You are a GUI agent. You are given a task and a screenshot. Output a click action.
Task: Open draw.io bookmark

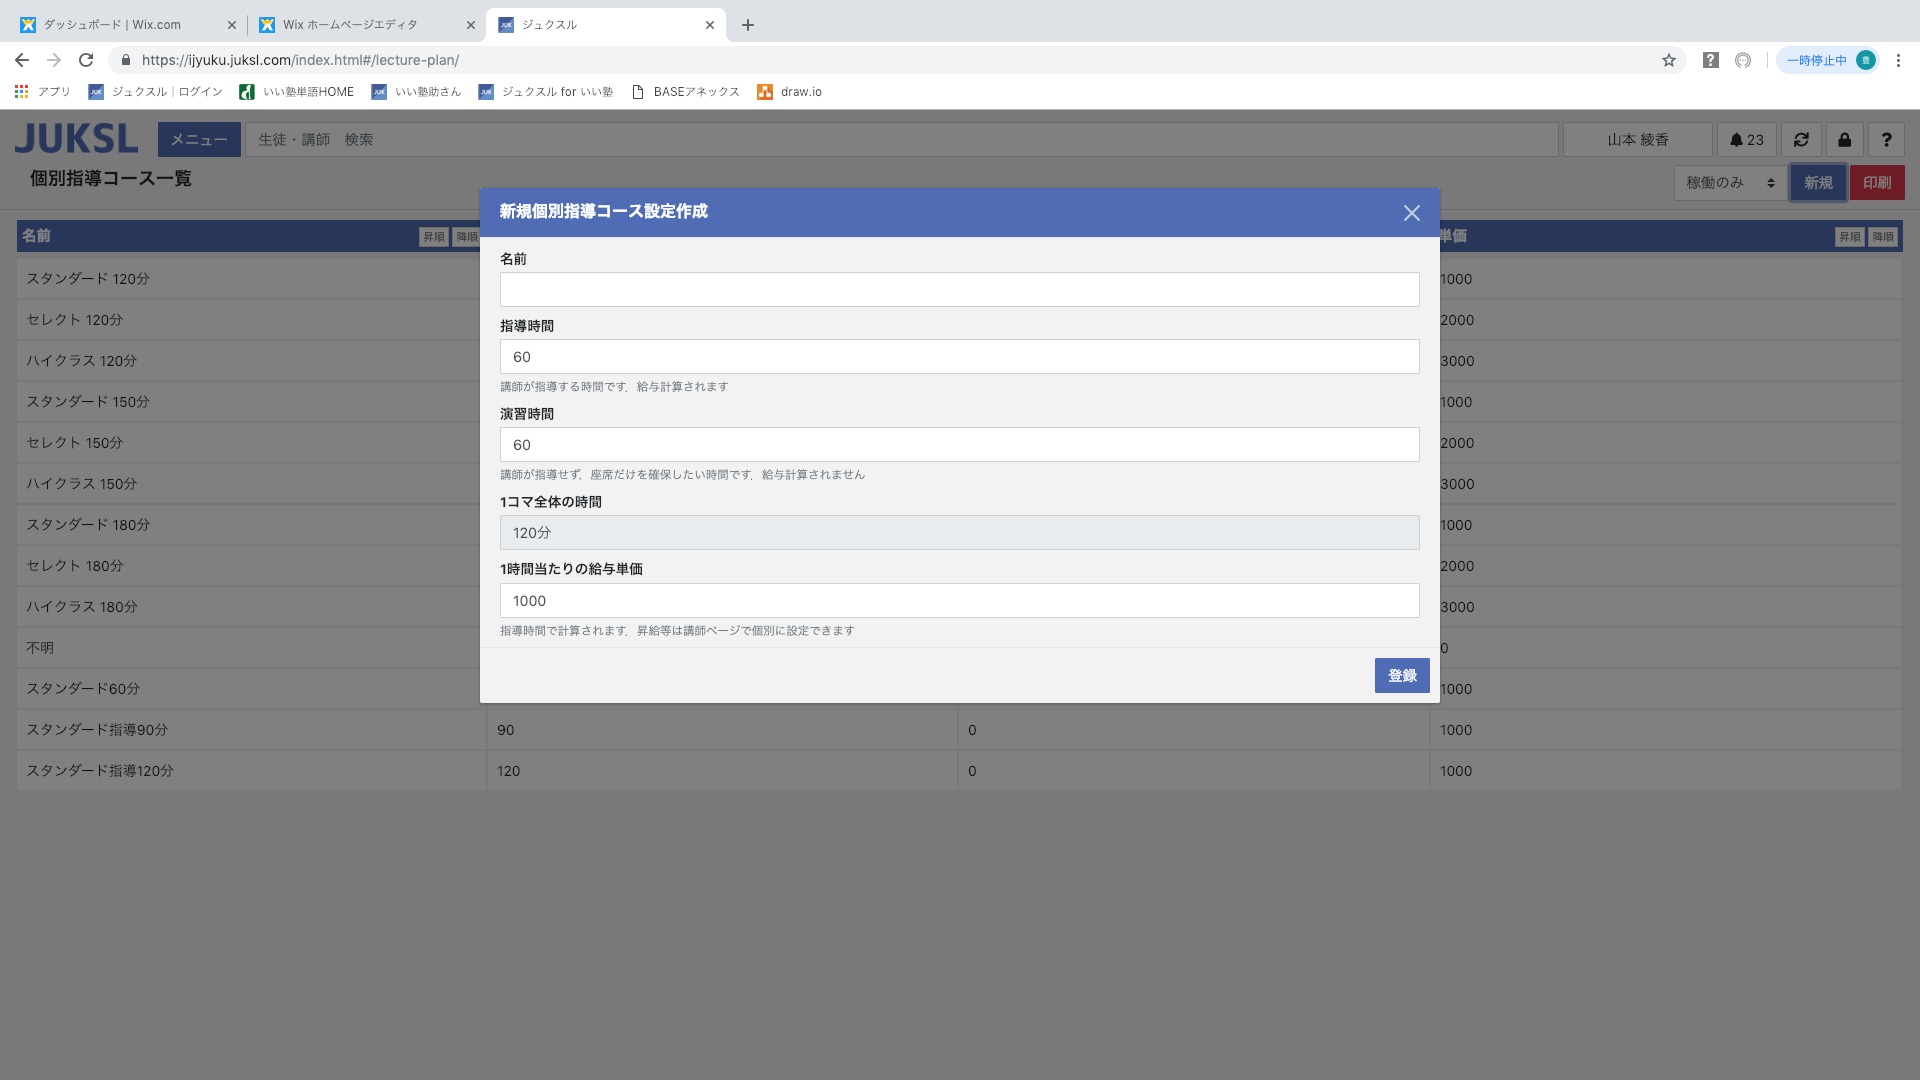[x=790, y=92]
